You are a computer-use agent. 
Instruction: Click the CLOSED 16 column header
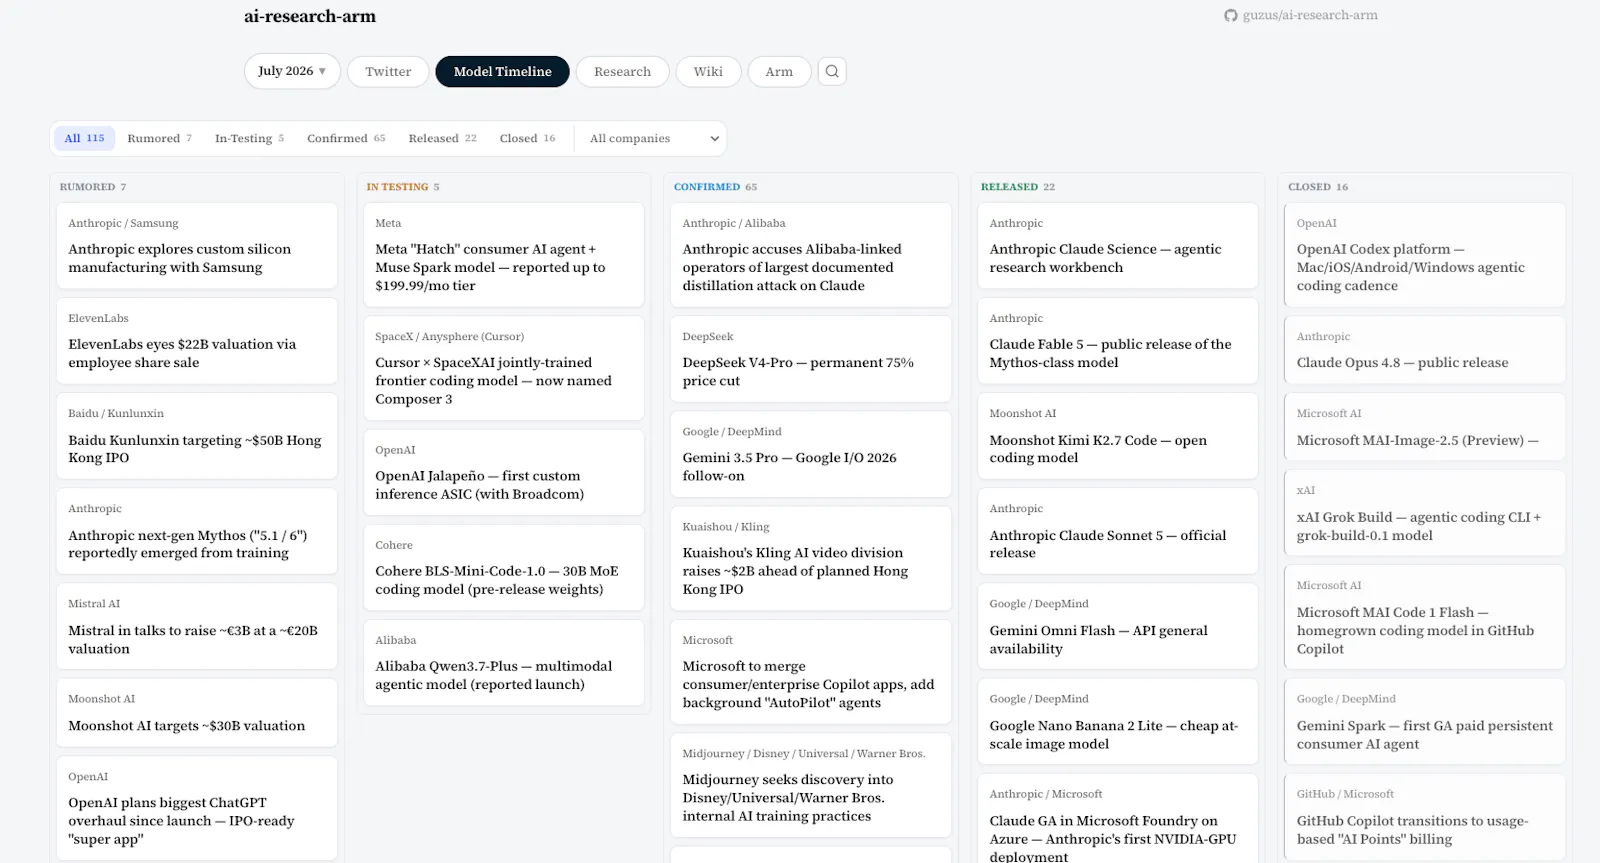[1318, 187]
